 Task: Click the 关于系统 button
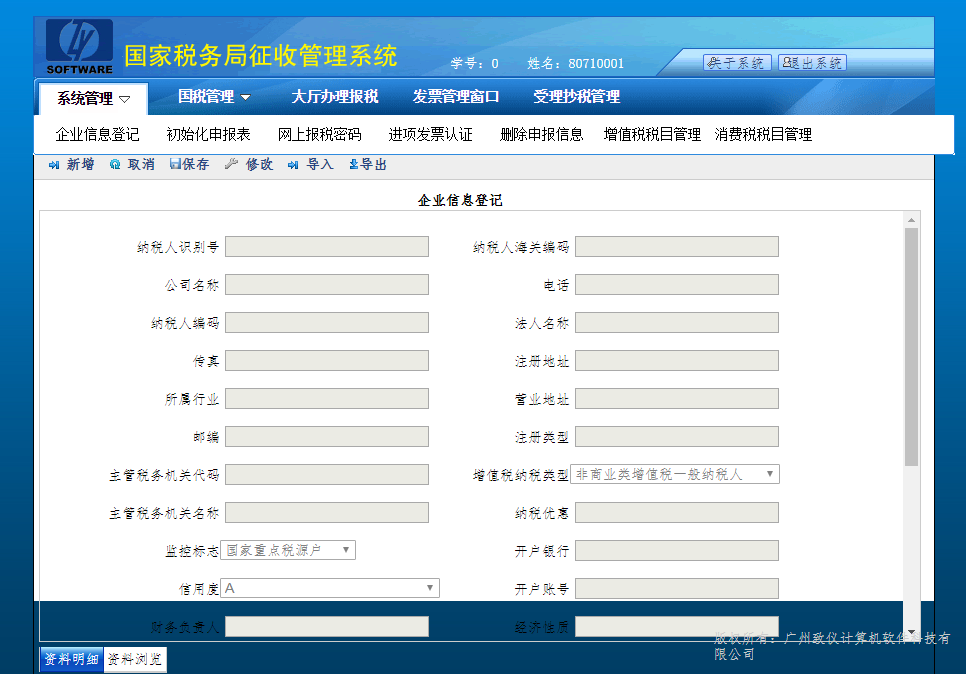pos(737,63)
